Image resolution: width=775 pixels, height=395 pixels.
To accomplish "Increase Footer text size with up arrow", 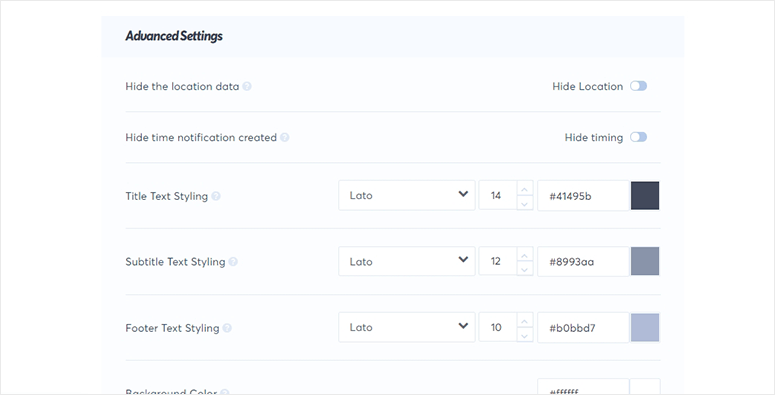I will click(524, 321).
